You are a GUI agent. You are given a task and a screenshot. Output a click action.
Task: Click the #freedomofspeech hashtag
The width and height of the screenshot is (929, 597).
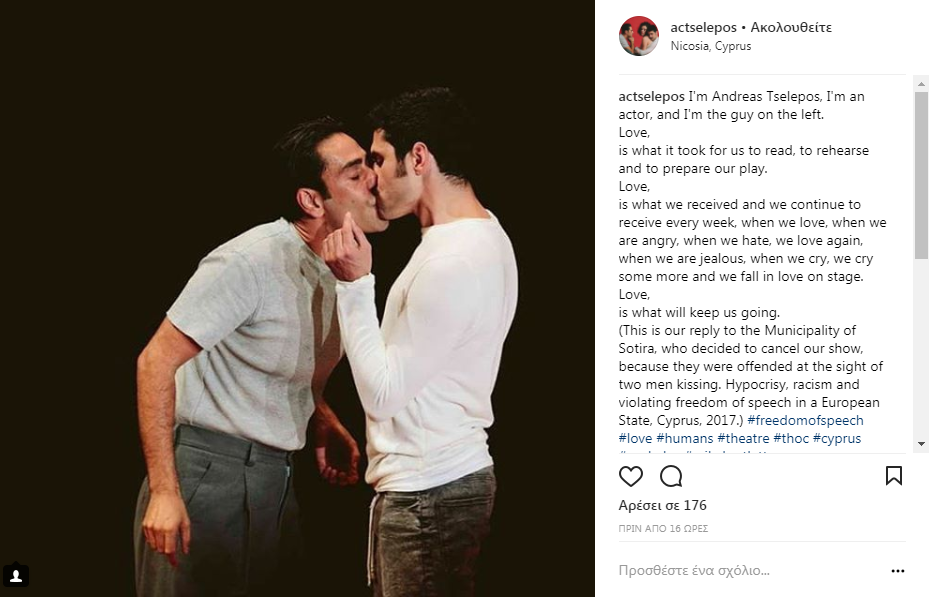coord(805,420)
